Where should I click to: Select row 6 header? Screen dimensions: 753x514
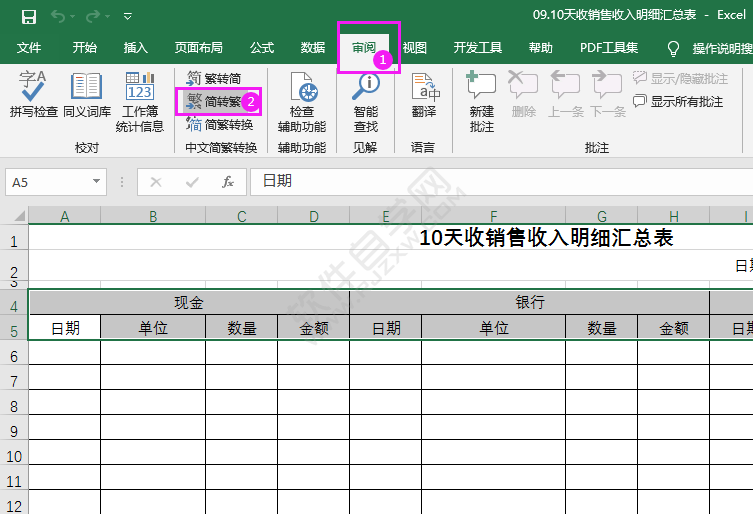pyautogui.click(x=14, y=353)
